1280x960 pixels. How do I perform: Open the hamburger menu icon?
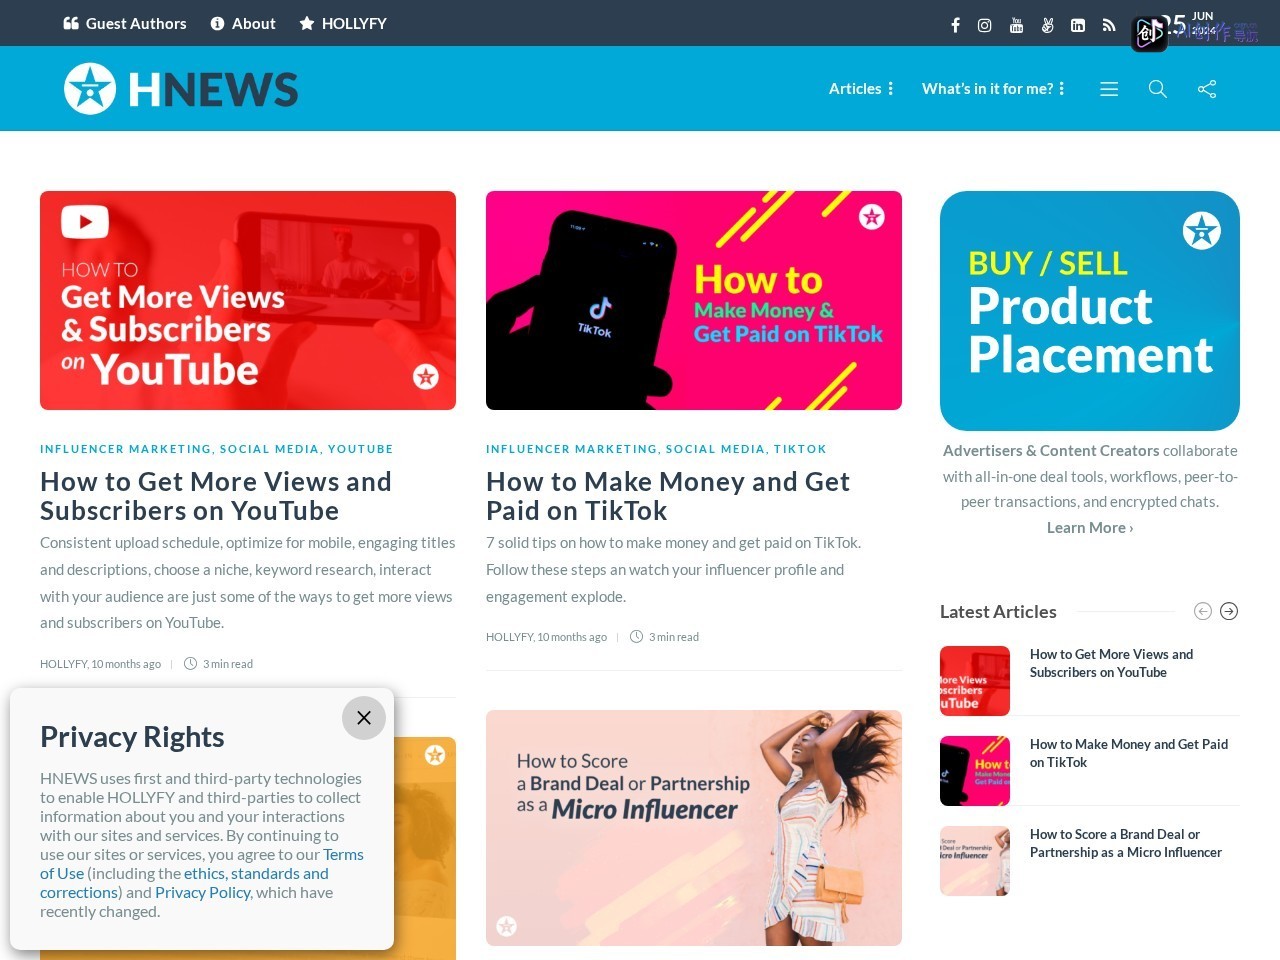click(x=1109, y=89)
